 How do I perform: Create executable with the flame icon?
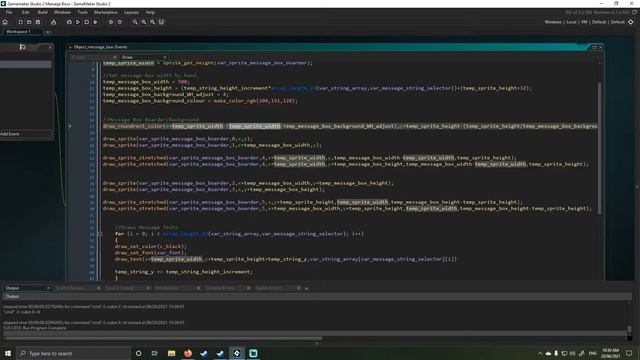53,22
